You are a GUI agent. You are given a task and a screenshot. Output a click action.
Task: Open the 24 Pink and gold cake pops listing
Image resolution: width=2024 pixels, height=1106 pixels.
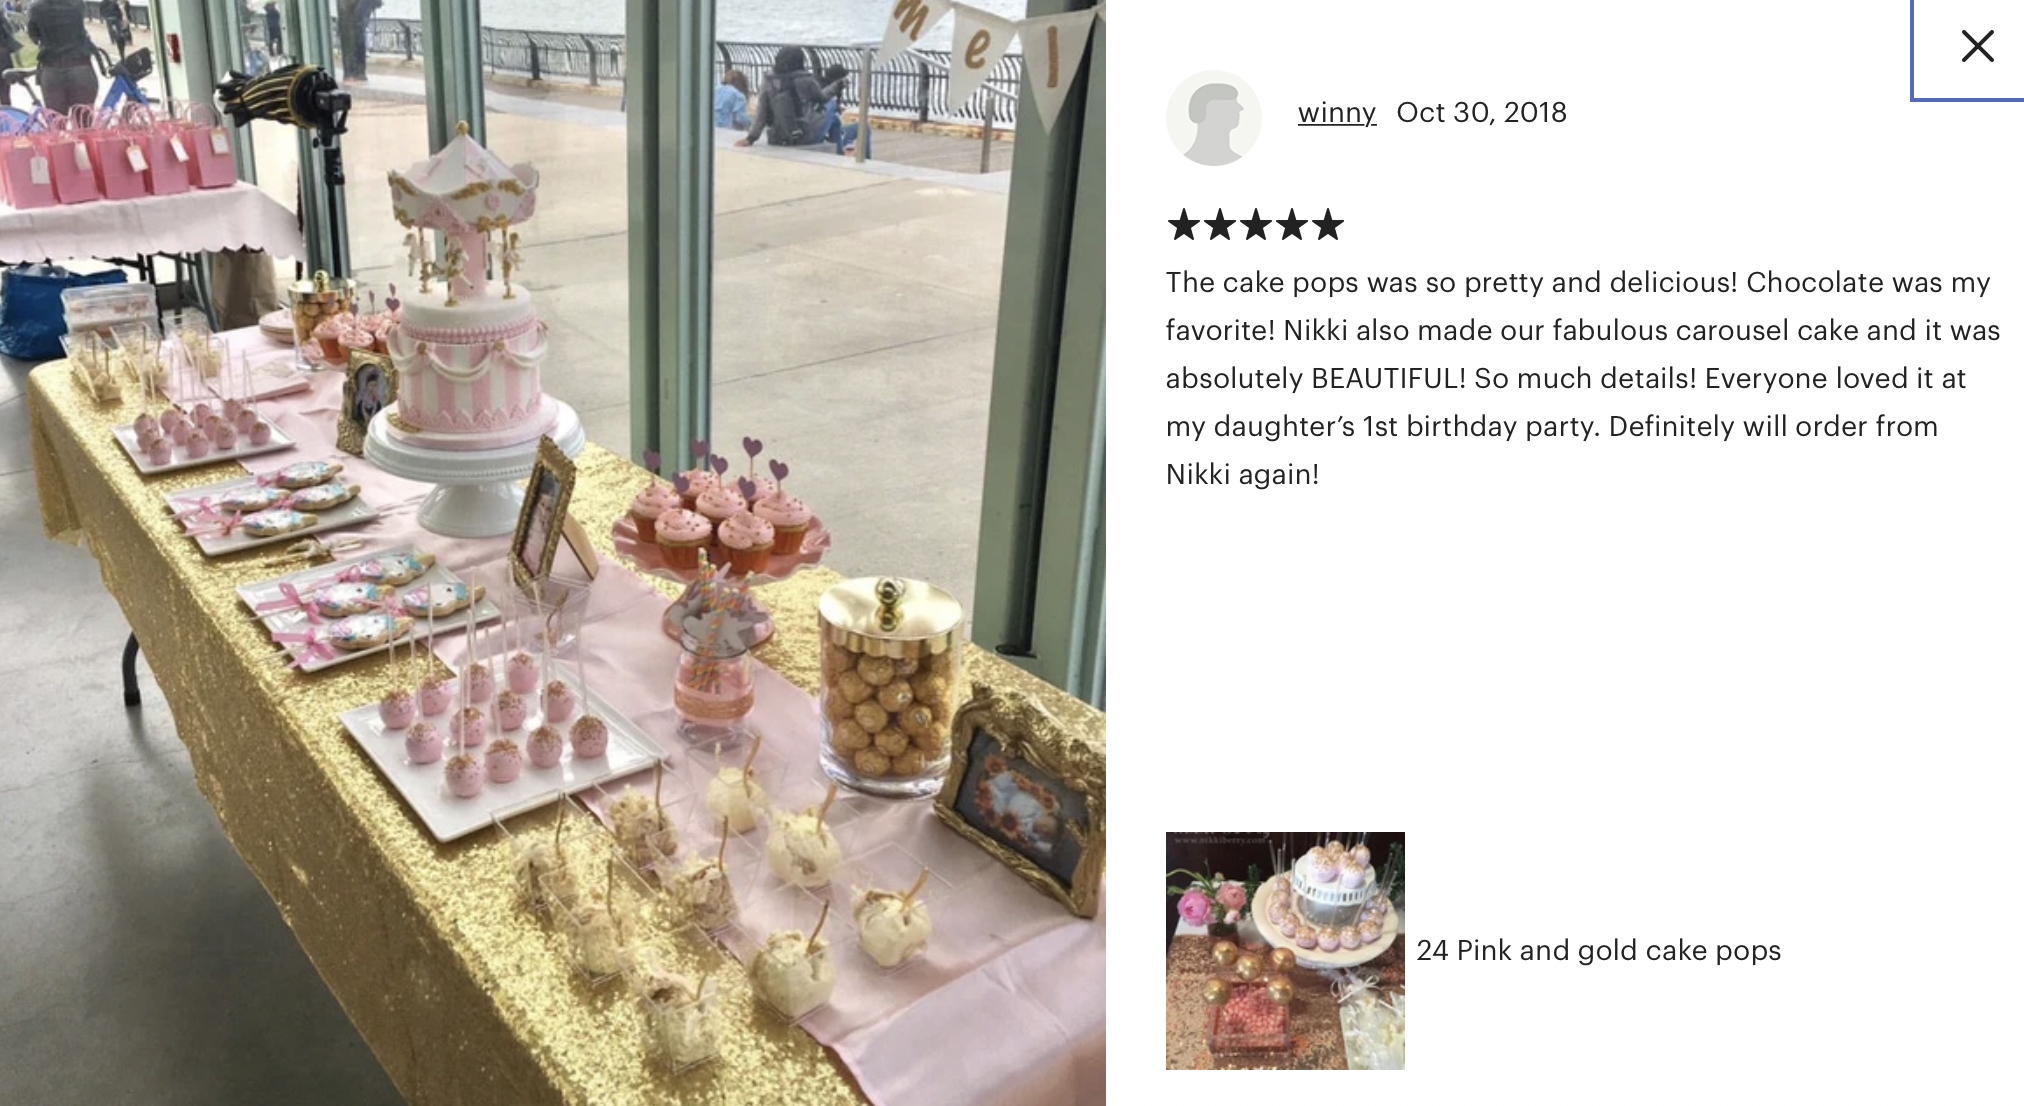[x=1598, y=950]
